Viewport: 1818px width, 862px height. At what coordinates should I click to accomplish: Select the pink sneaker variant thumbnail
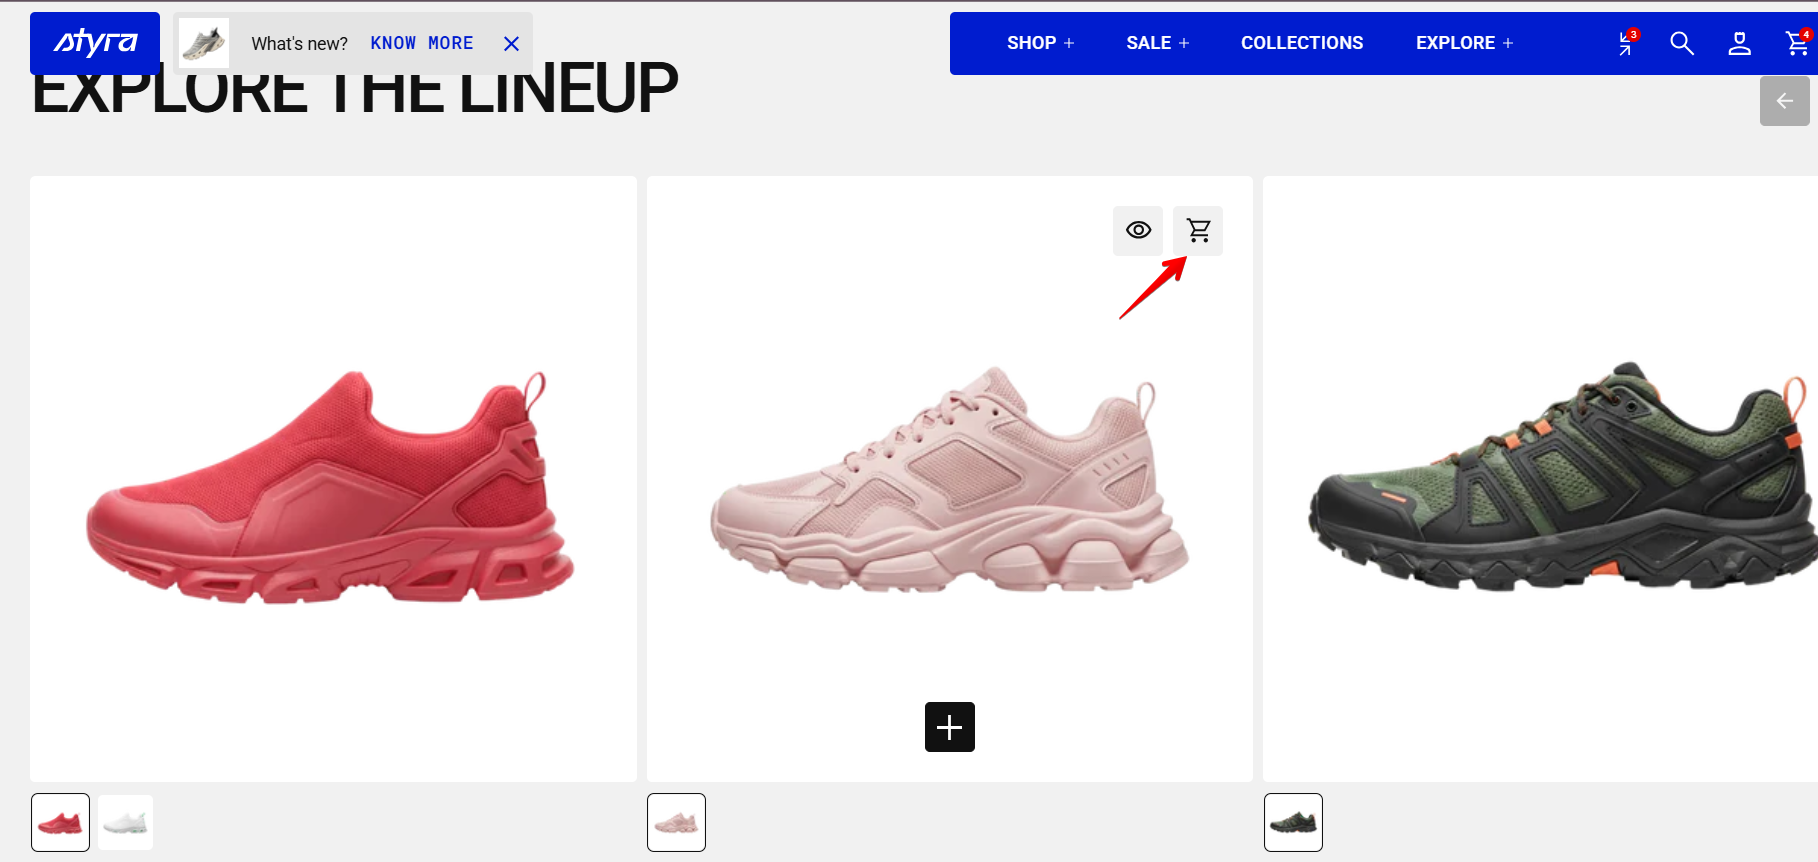[x=677, y=822]
